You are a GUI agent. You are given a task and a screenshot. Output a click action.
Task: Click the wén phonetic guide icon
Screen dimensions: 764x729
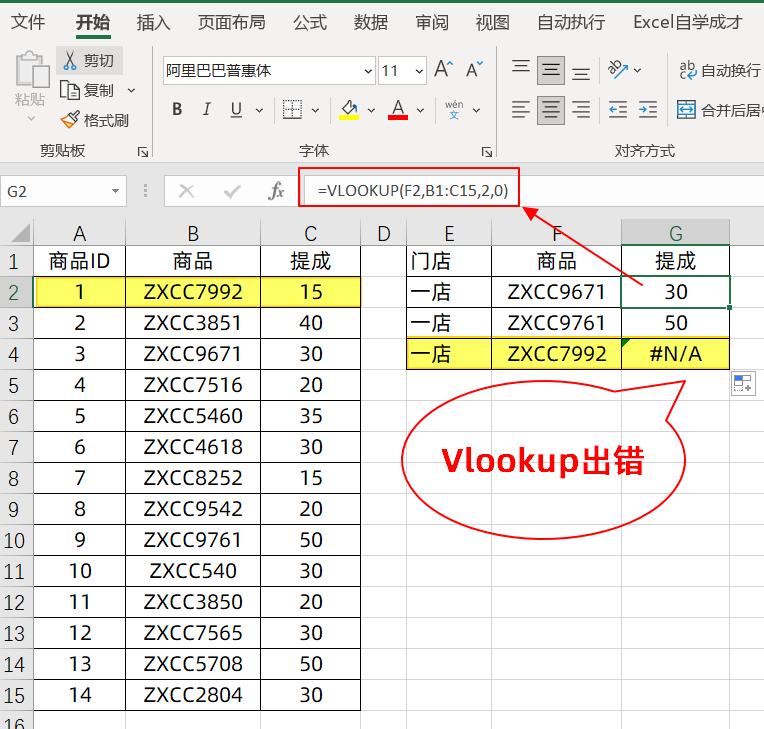[454, 110]
